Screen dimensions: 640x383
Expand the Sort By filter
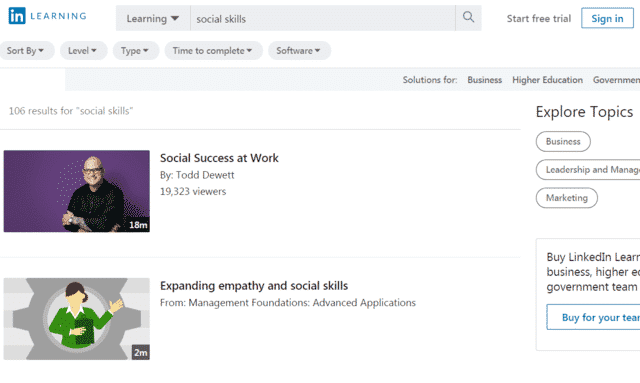[26, 51]
